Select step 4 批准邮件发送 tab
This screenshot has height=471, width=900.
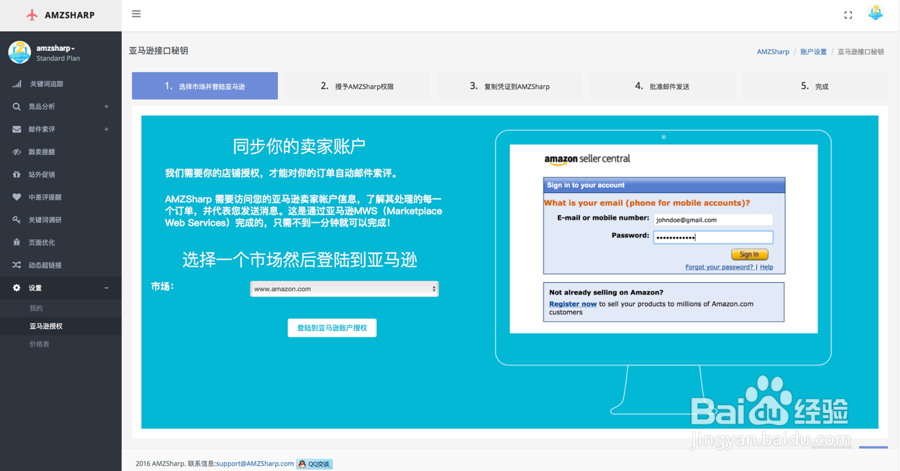[x=662, y=86]
